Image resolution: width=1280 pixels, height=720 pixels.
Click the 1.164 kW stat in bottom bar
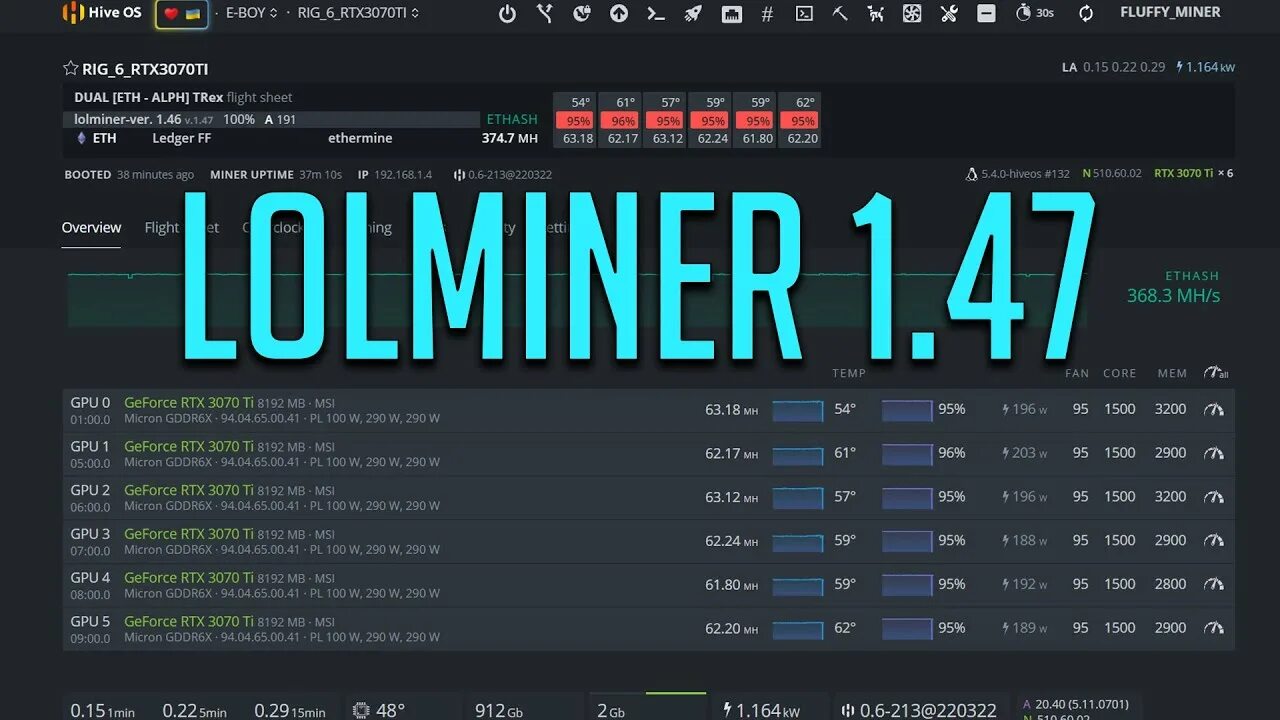pos(761,710)
